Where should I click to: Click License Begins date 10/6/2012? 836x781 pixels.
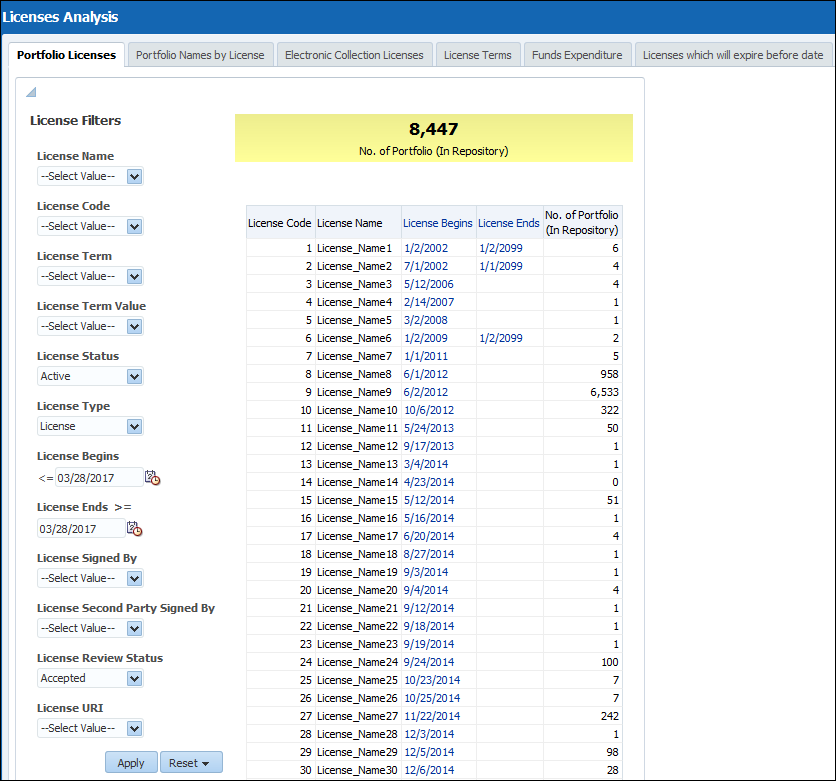click(x=429, y=410)
